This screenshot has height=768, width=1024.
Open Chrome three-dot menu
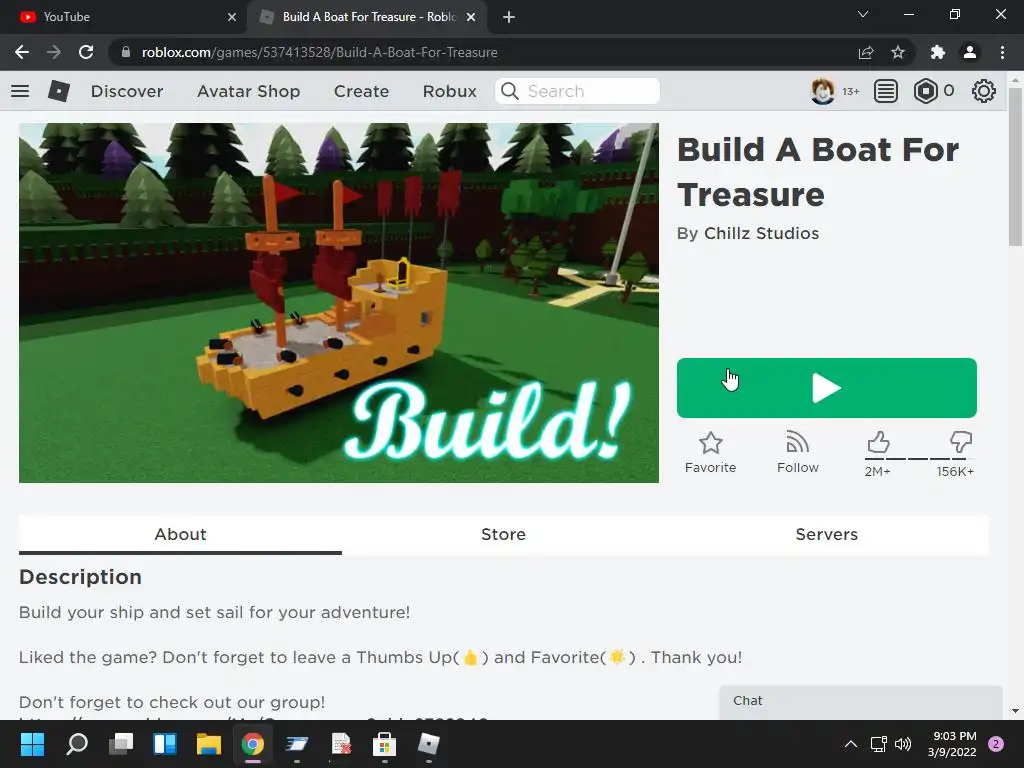(x=1002, y=52)
